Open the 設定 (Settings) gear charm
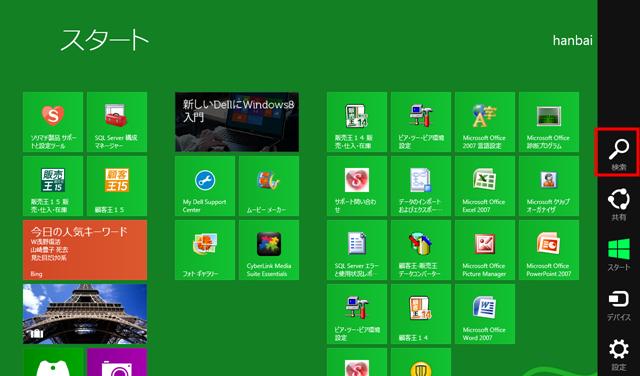This screenshot has width=640, height=376. point(619,354)
